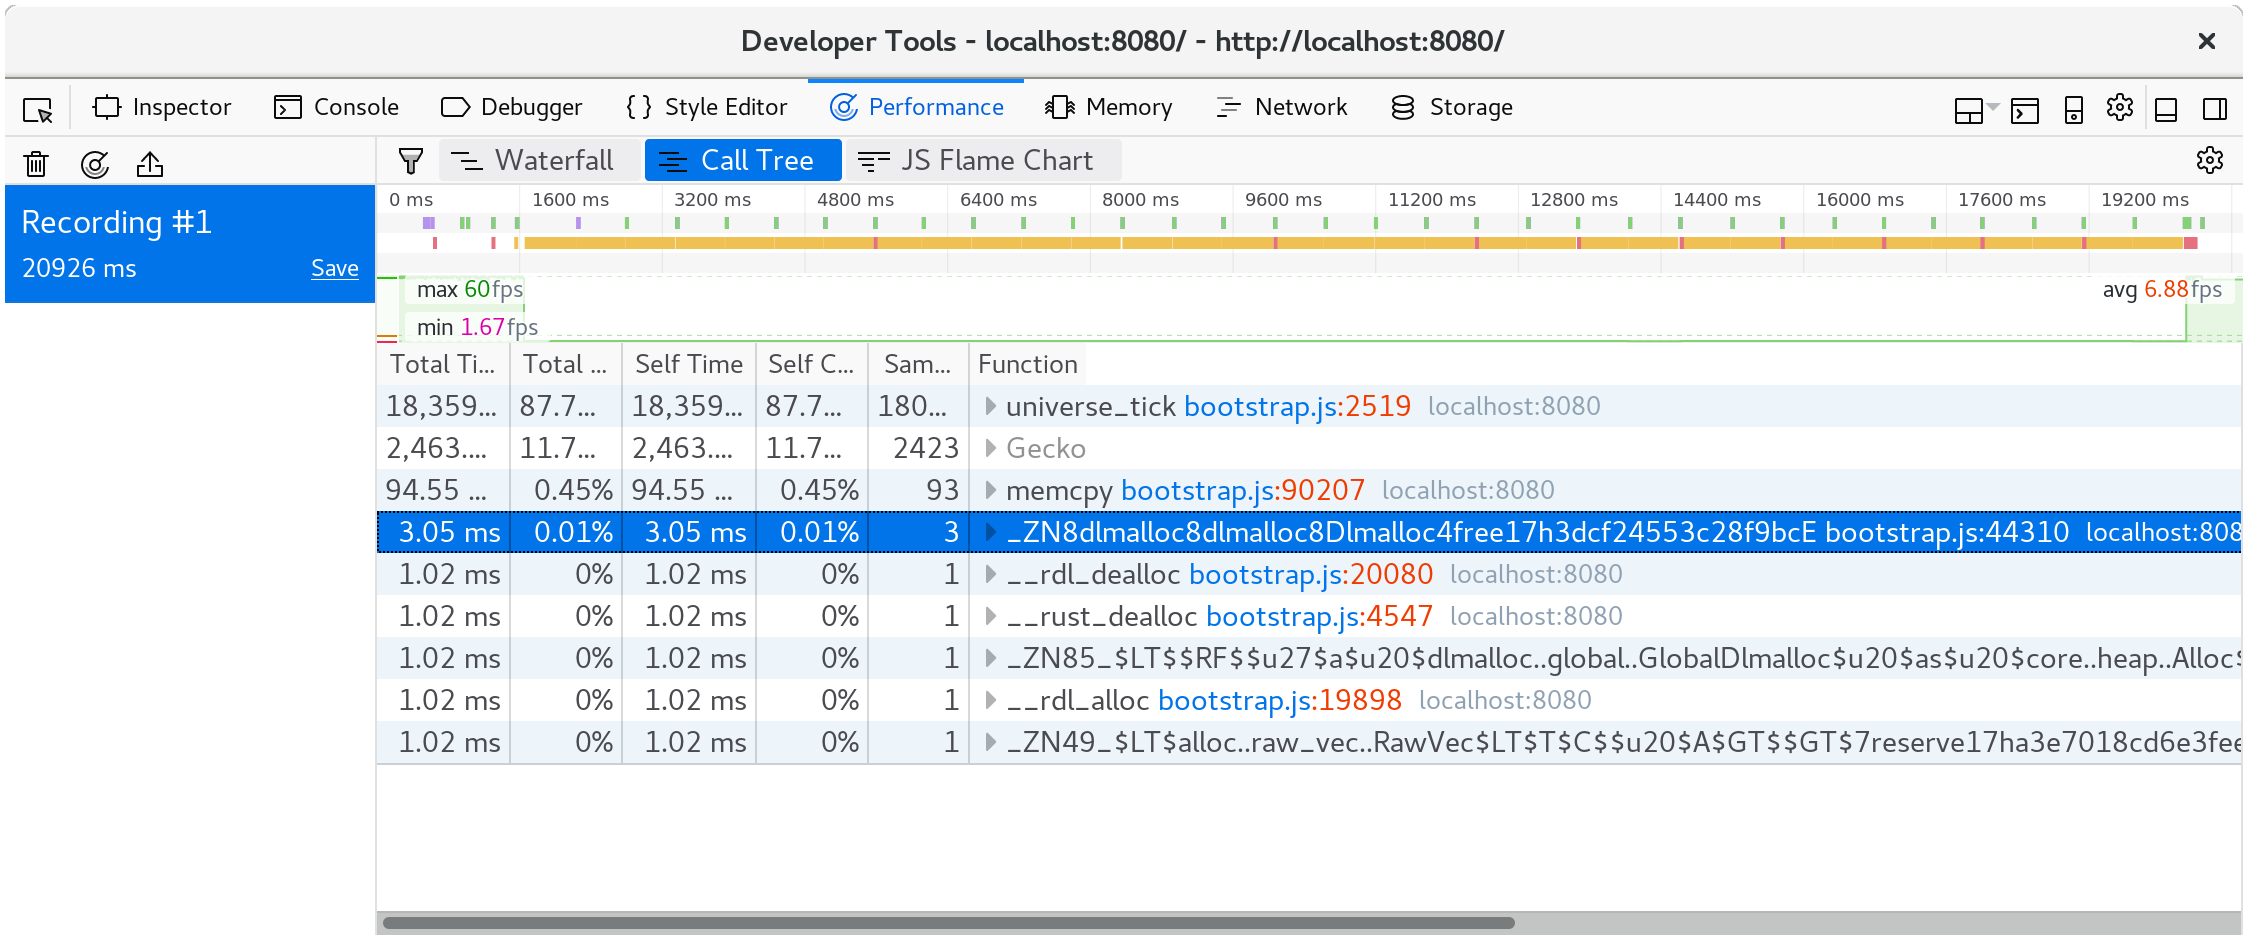Expand the universe_tick call tree row
2252x944 pixels.
pyautogui.click(x=990, y=406)
